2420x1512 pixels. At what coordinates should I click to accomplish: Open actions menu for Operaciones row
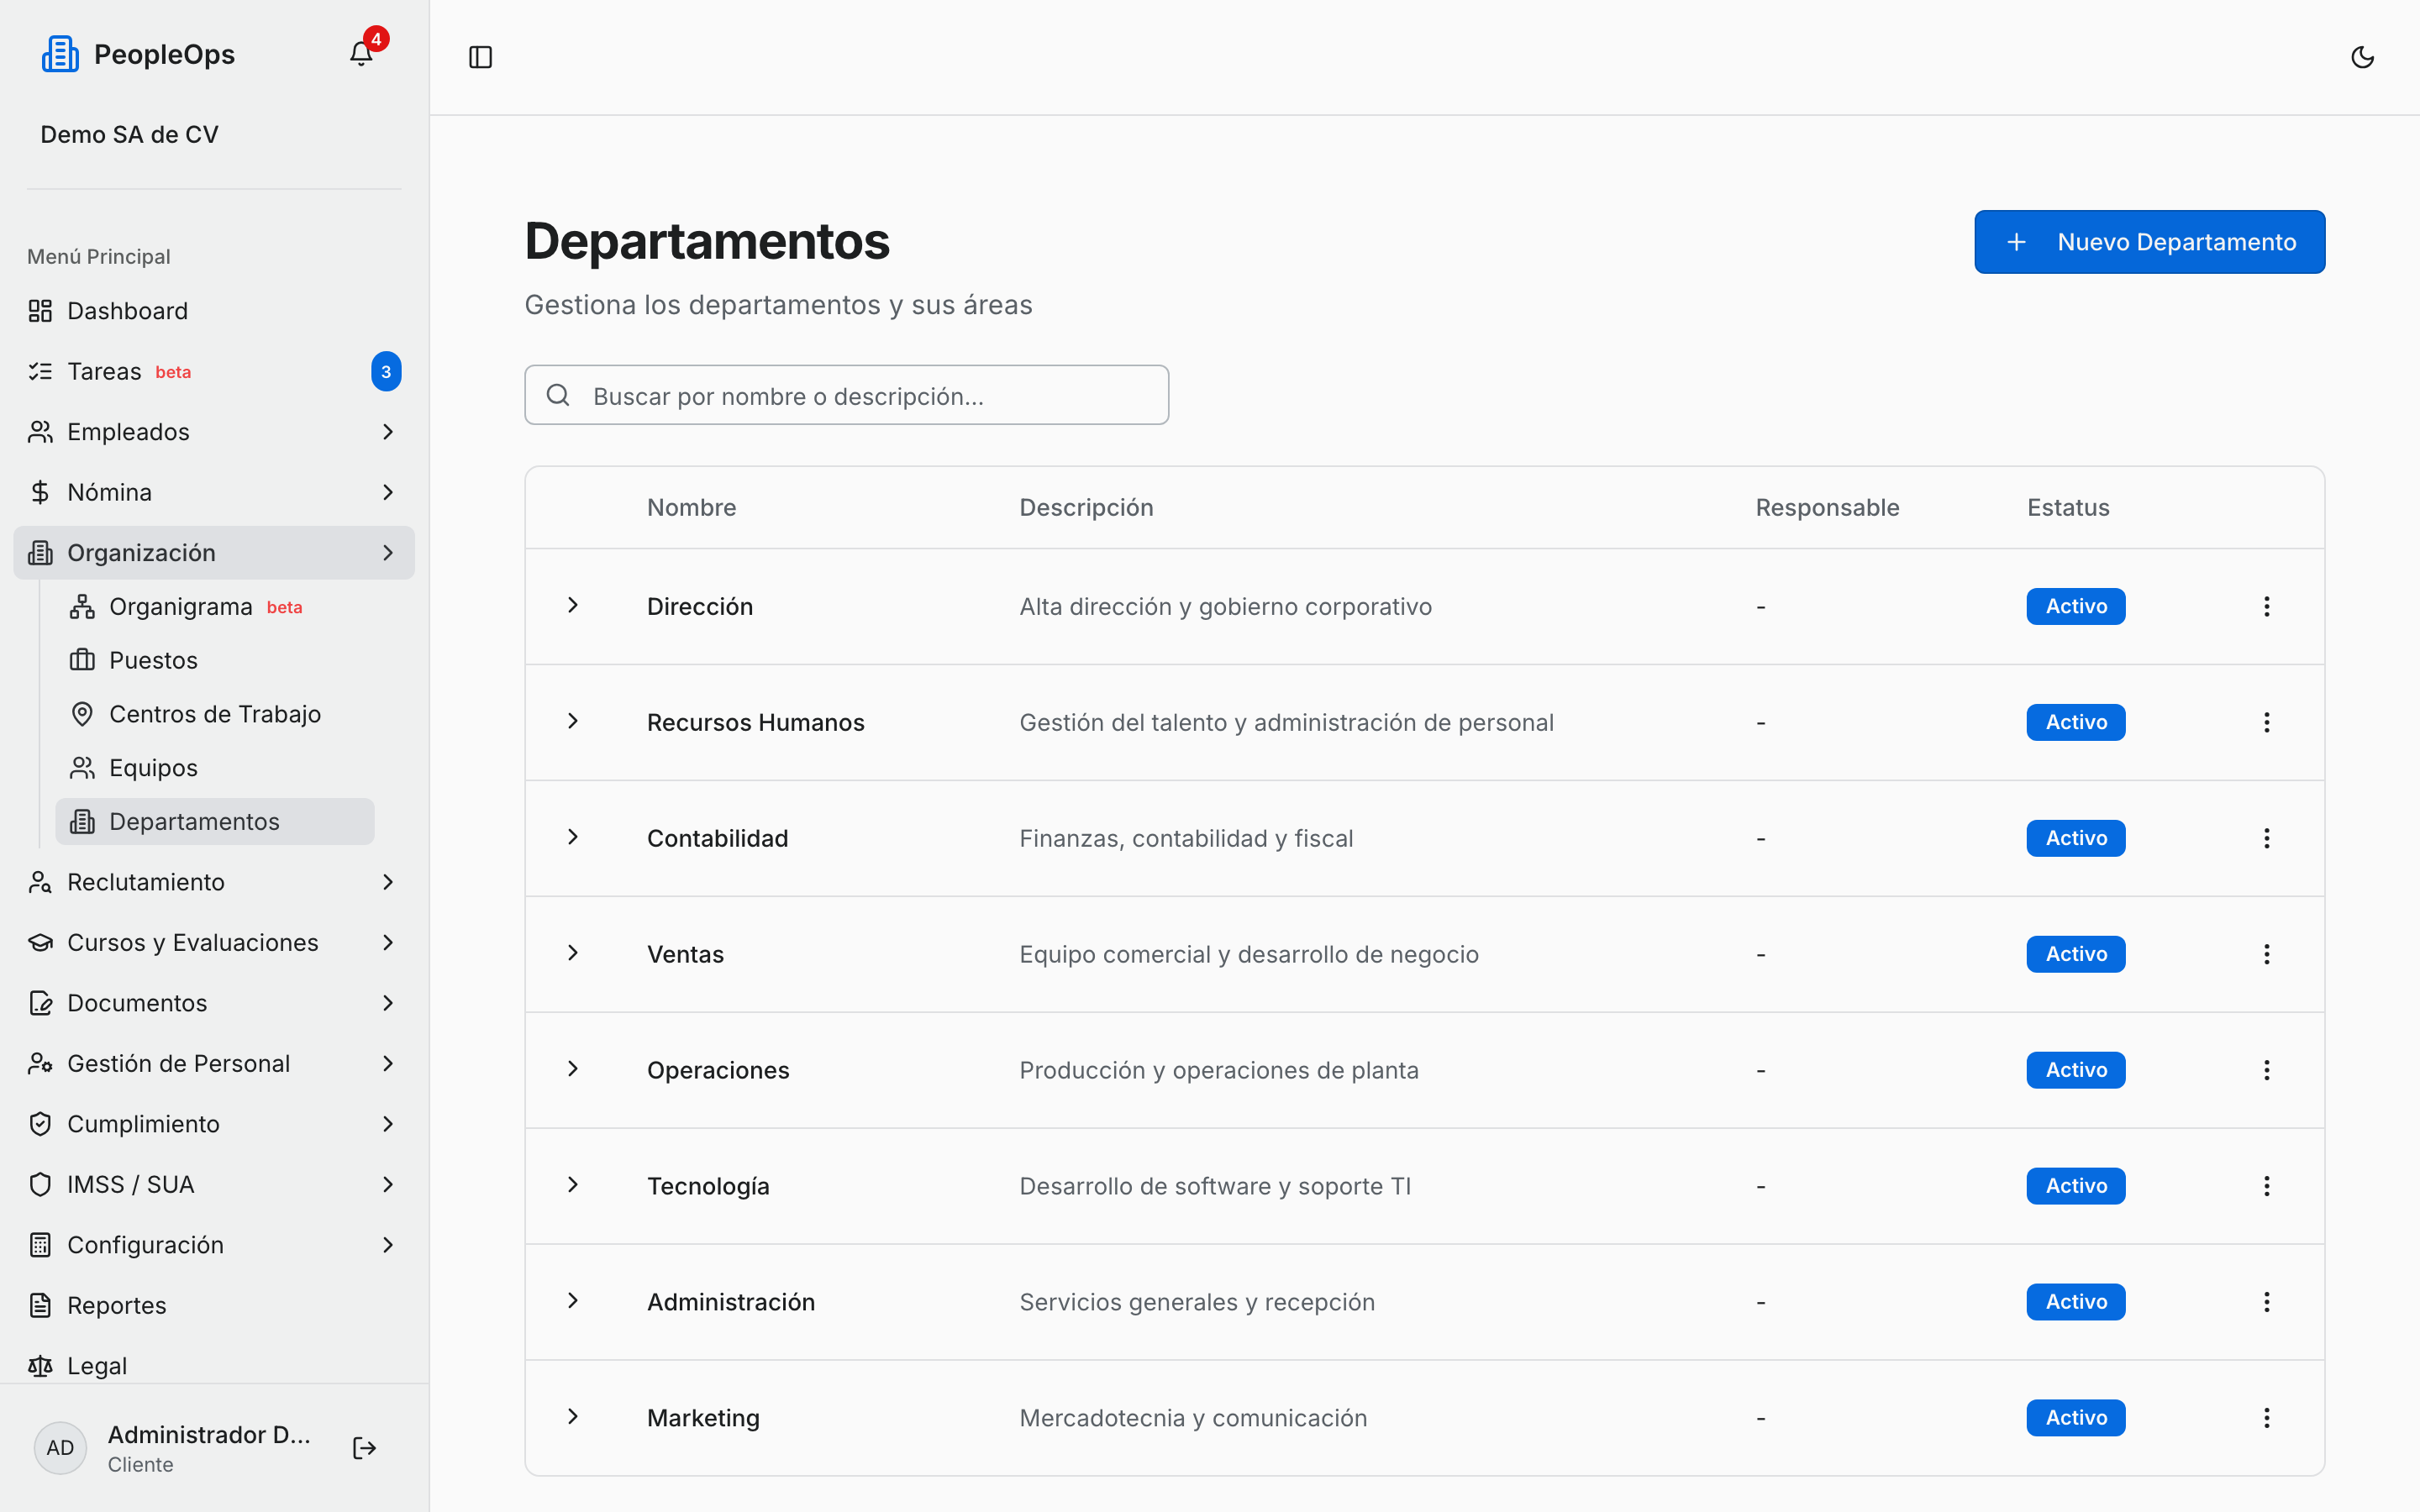click(2266, 1070)
